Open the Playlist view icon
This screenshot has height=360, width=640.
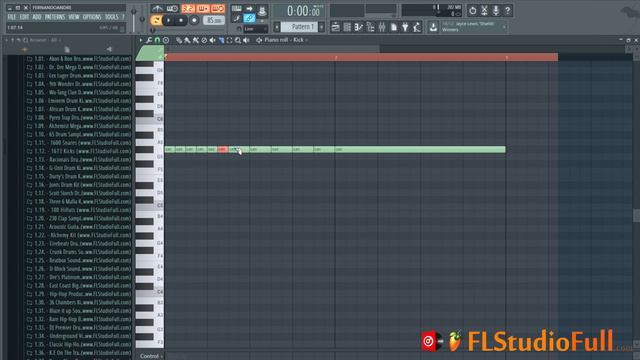click(336, 27)
